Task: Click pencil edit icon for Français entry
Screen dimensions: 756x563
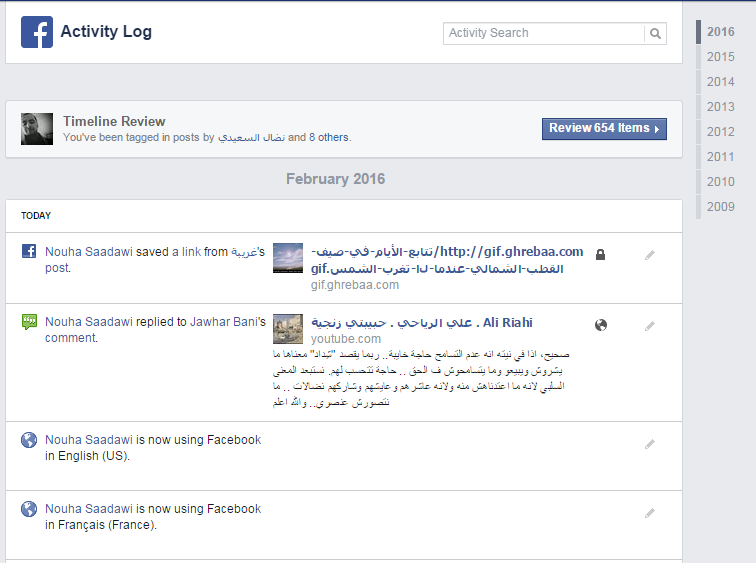Action: (x=650, y=513)
